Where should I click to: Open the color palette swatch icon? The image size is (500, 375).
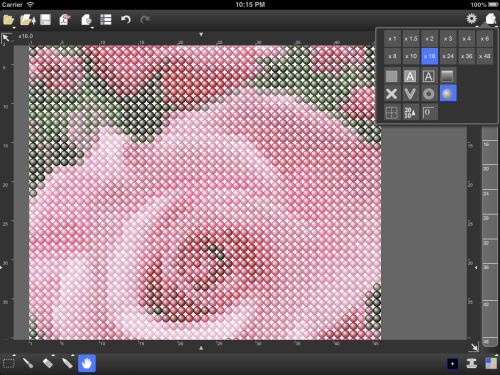point(491,363)
